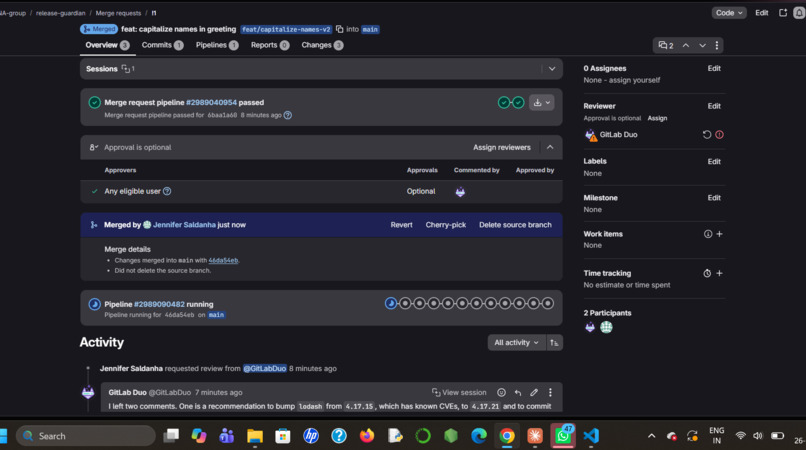Open release-guardian breadcrumb
This screenshot has height=450, width=806.
tap(61, 13)
